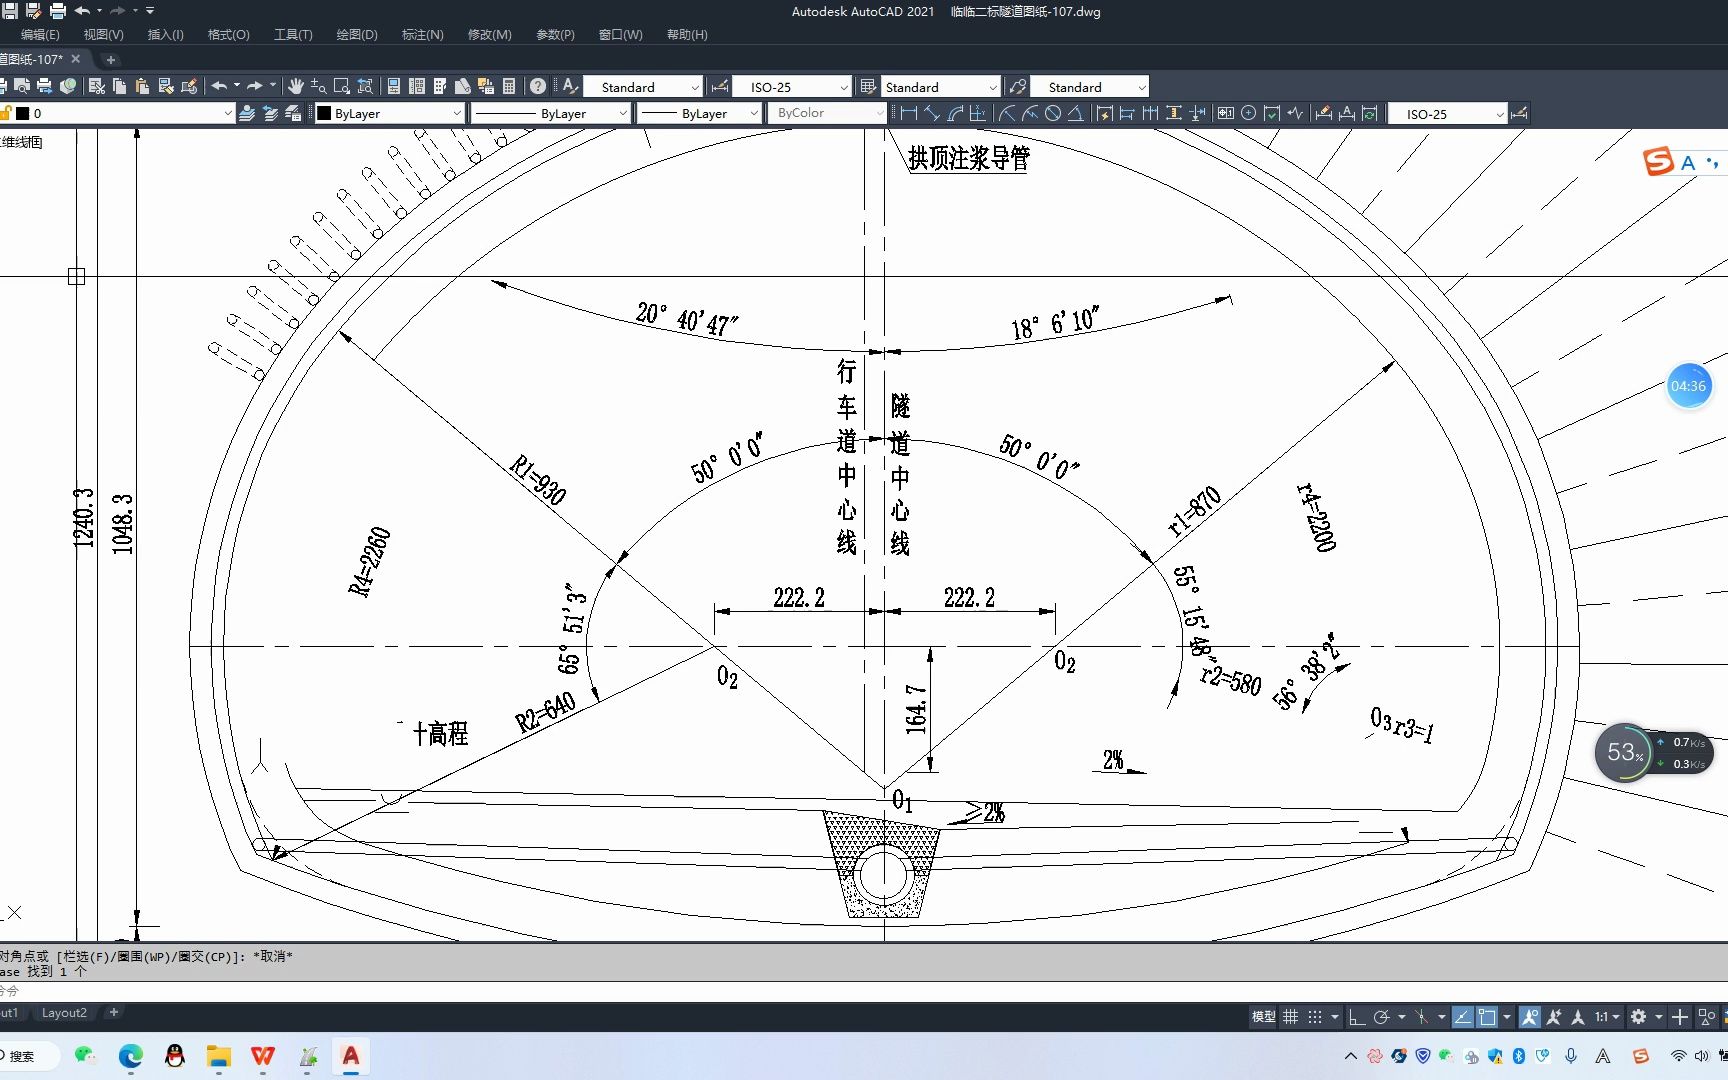Select the Radius dimension tool
Image resolution: width=1728 pixels, height=1080 pixels.
(1007, 113)
